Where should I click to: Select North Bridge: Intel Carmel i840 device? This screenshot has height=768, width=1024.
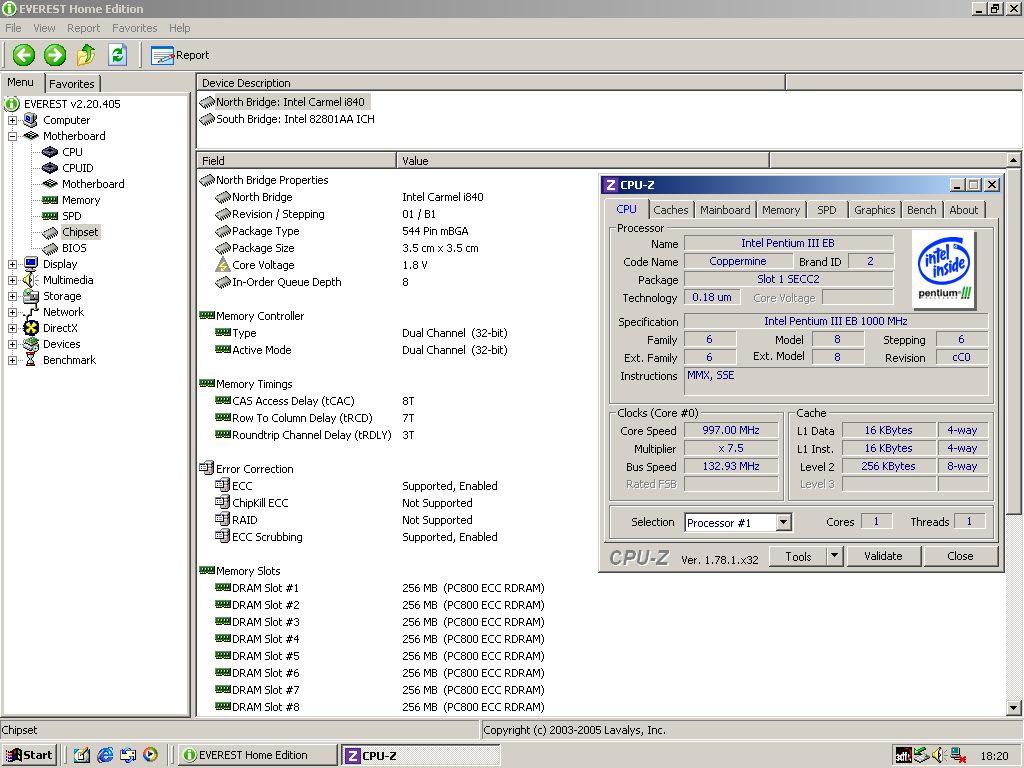click(285, 102)
